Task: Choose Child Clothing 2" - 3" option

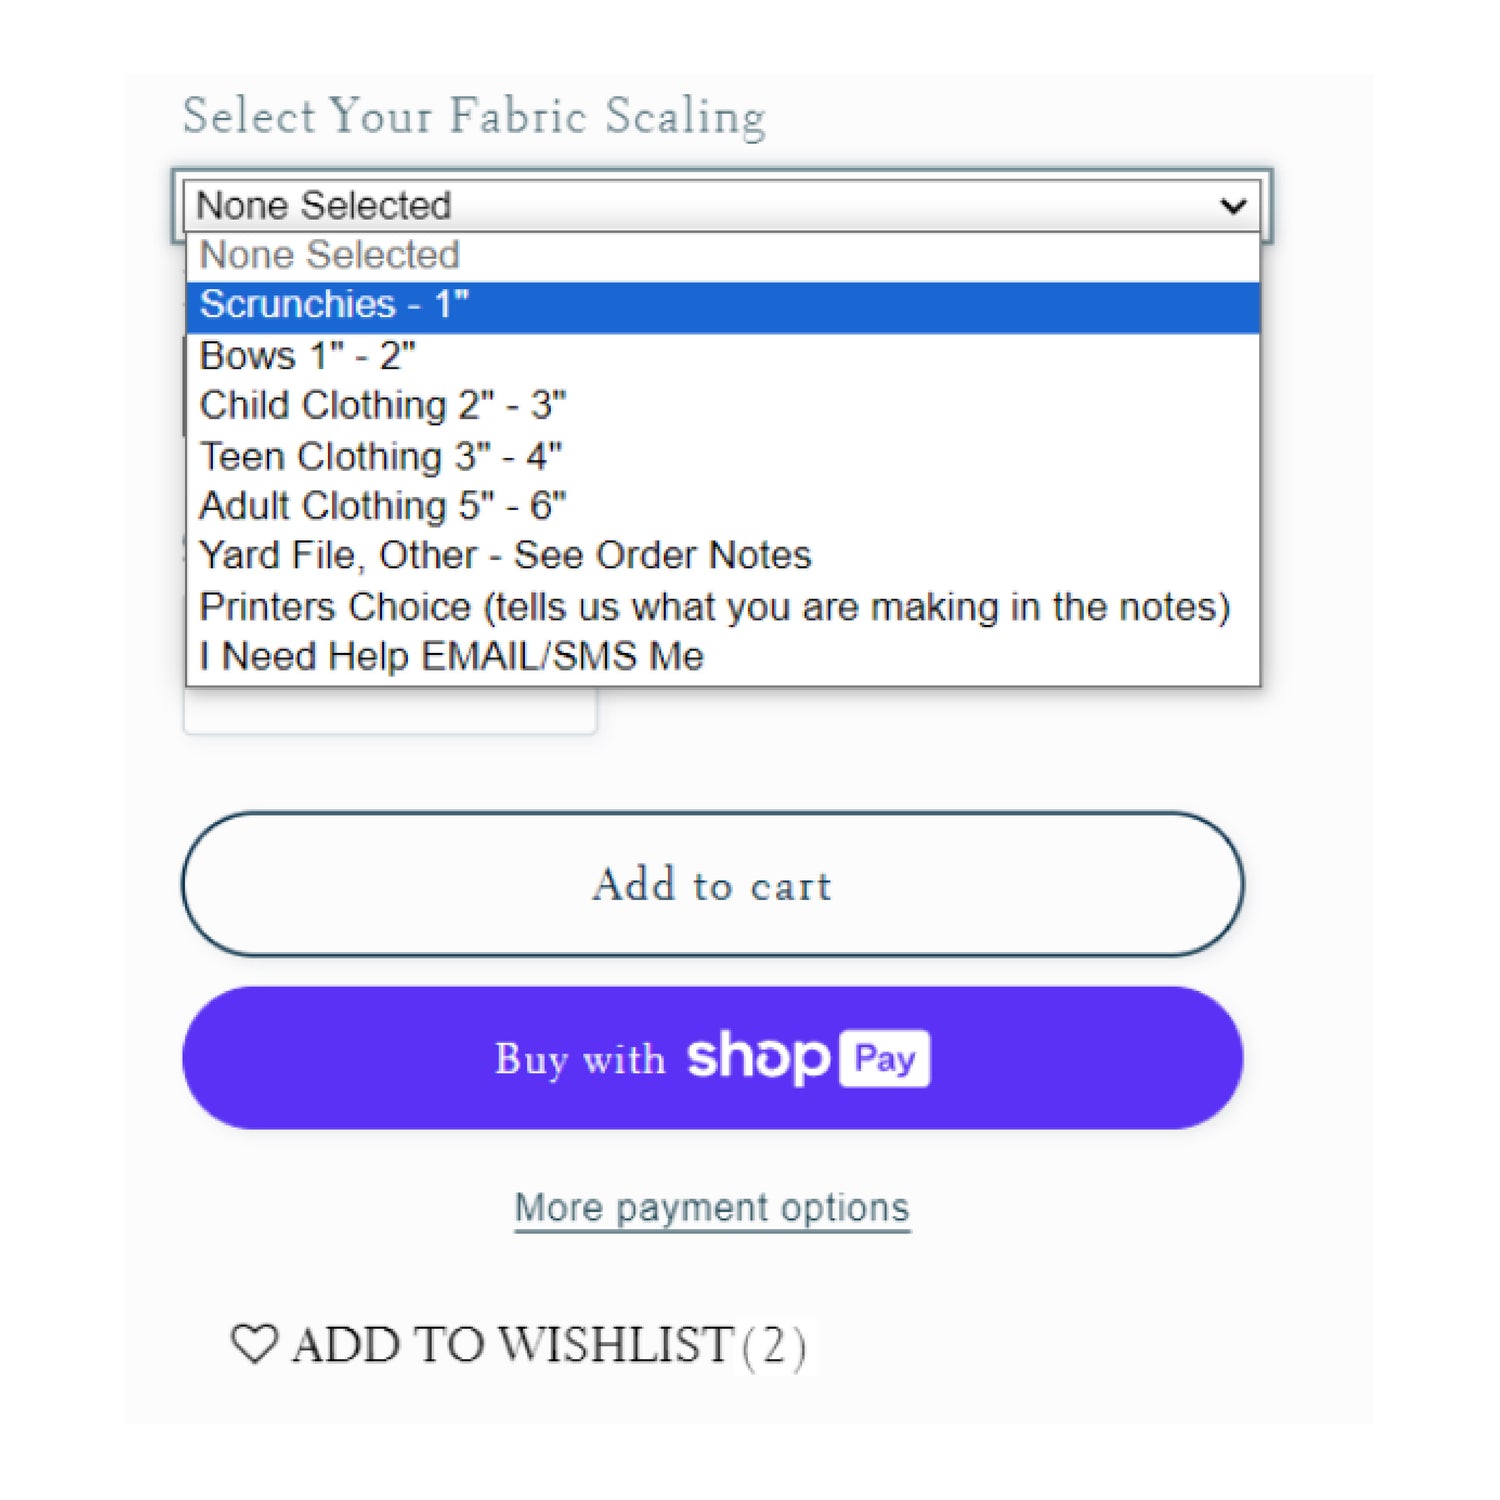Action: coord(723,406)
